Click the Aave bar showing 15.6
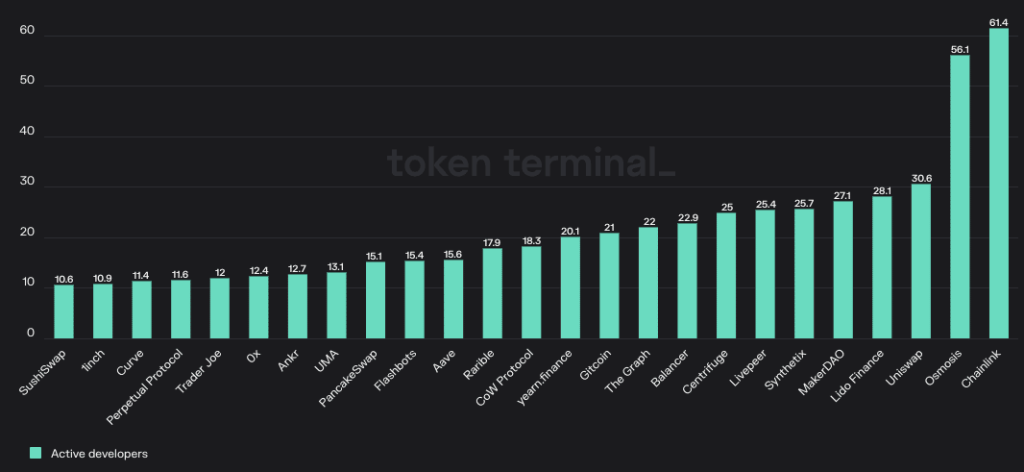The height and width of the screenshot is (472, 1024). point(453,299)
